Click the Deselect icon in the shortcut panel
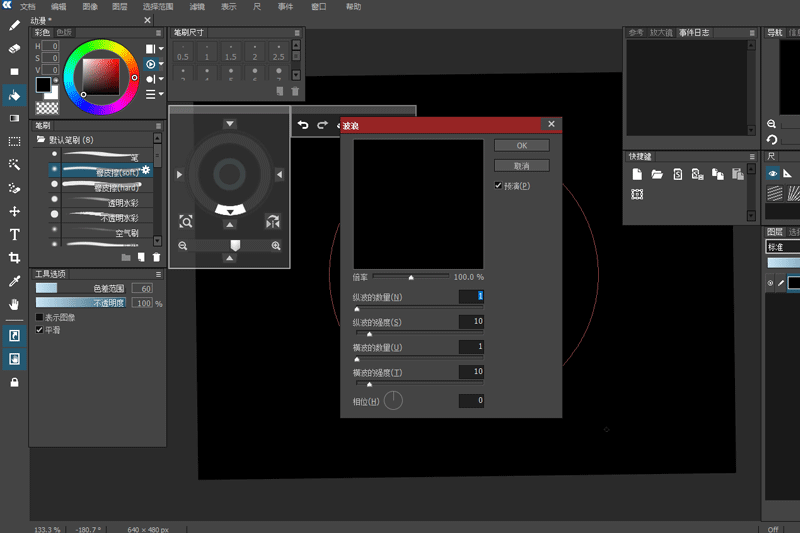This screenshot has width=800, height=533. click(637, 194)
